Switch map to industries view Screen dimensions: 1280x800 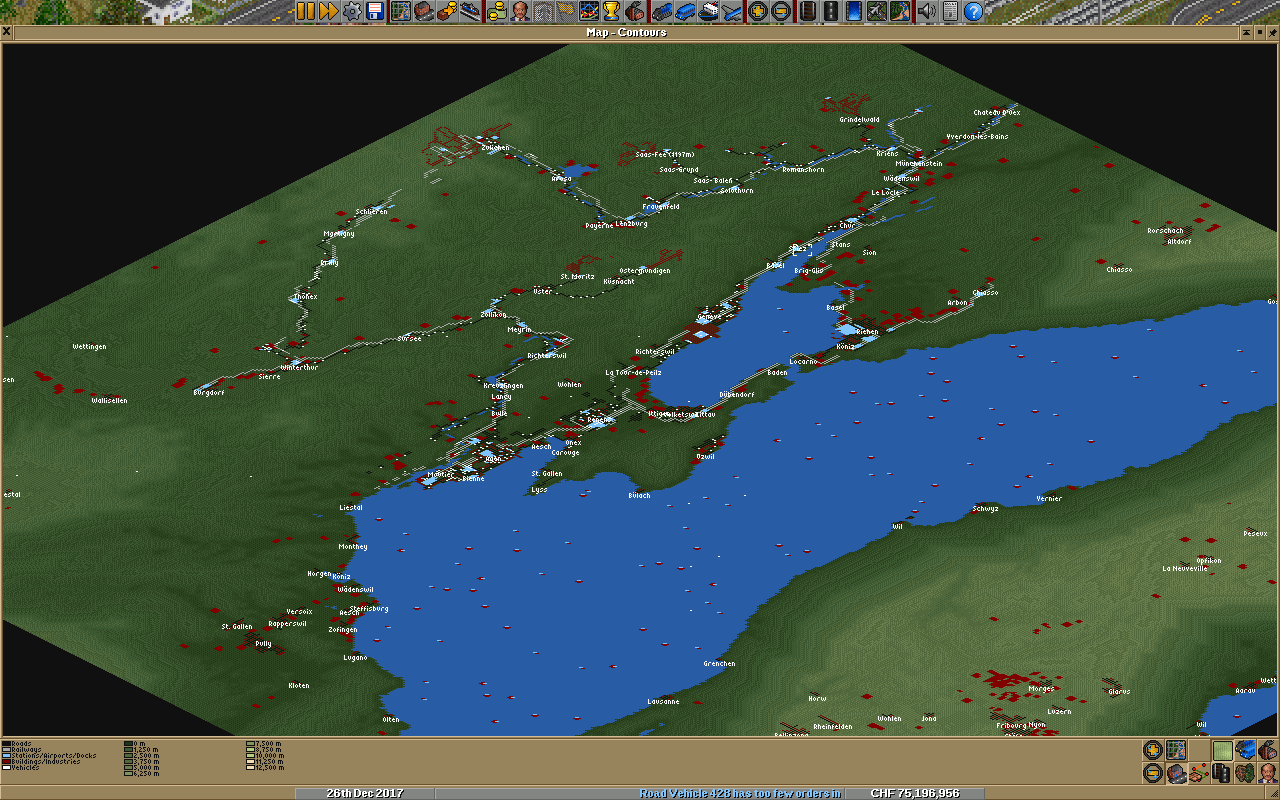(x=1268, y=750)
